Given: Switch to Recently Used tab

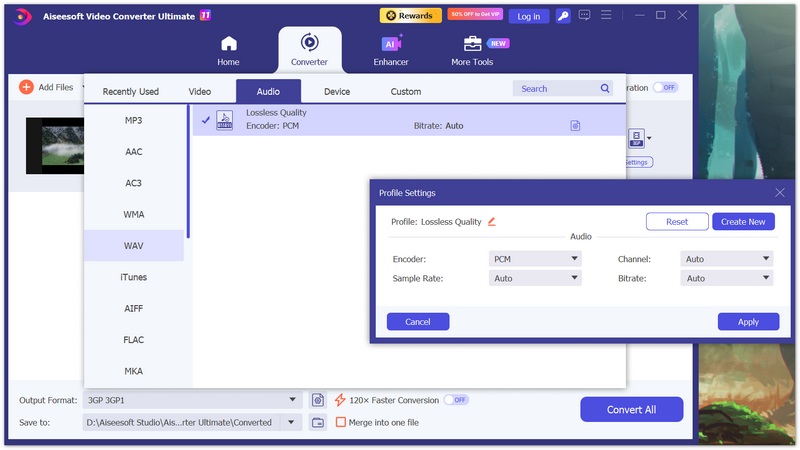Looking at the screenshot, I should pyautogui.click(x=131, y=92).
